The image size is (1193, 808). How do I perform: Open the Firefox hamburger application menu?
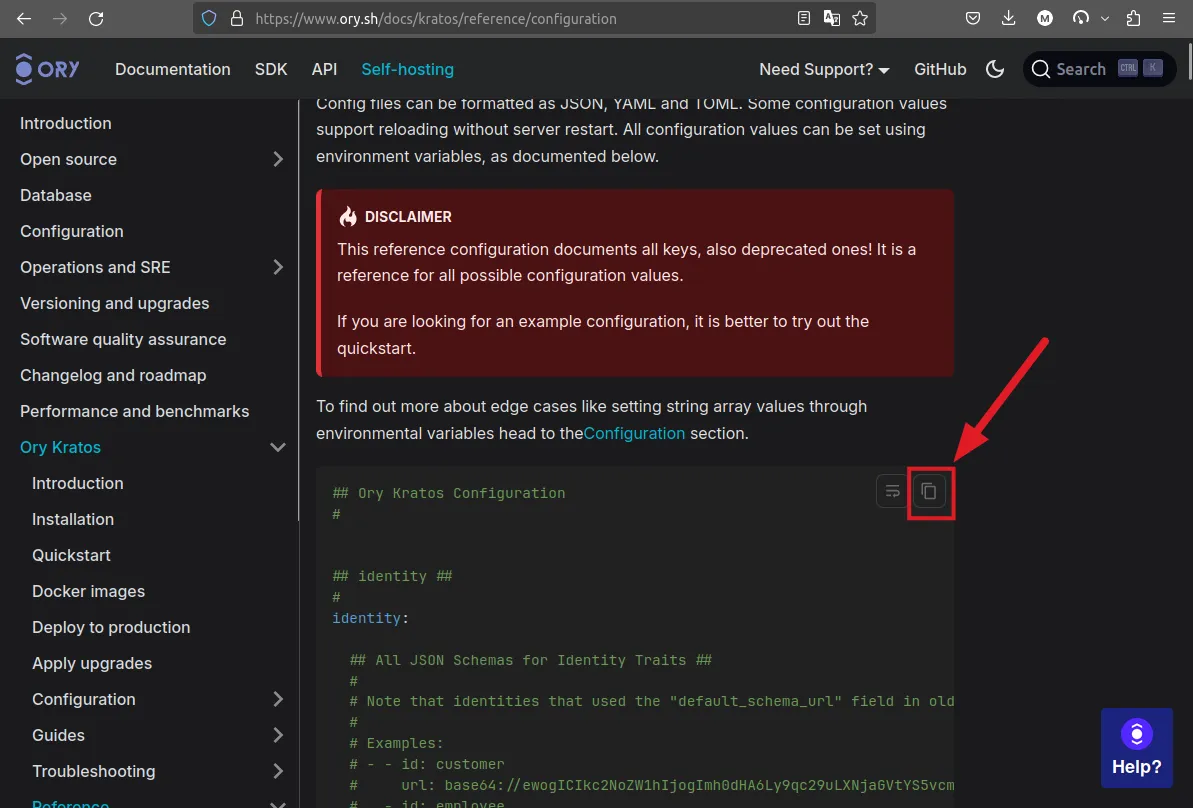click(x=1169, y=18)
